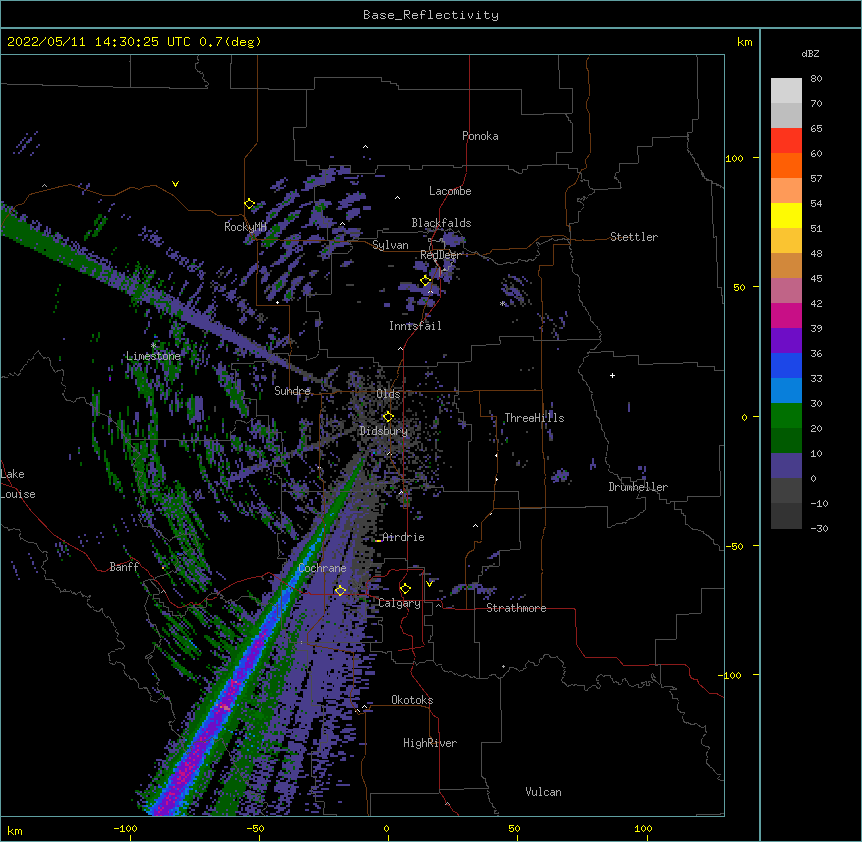Click the yellow V marker northwest of RockyMH
This screenshot has height=842, width=862.
click(x=175, y=184)
